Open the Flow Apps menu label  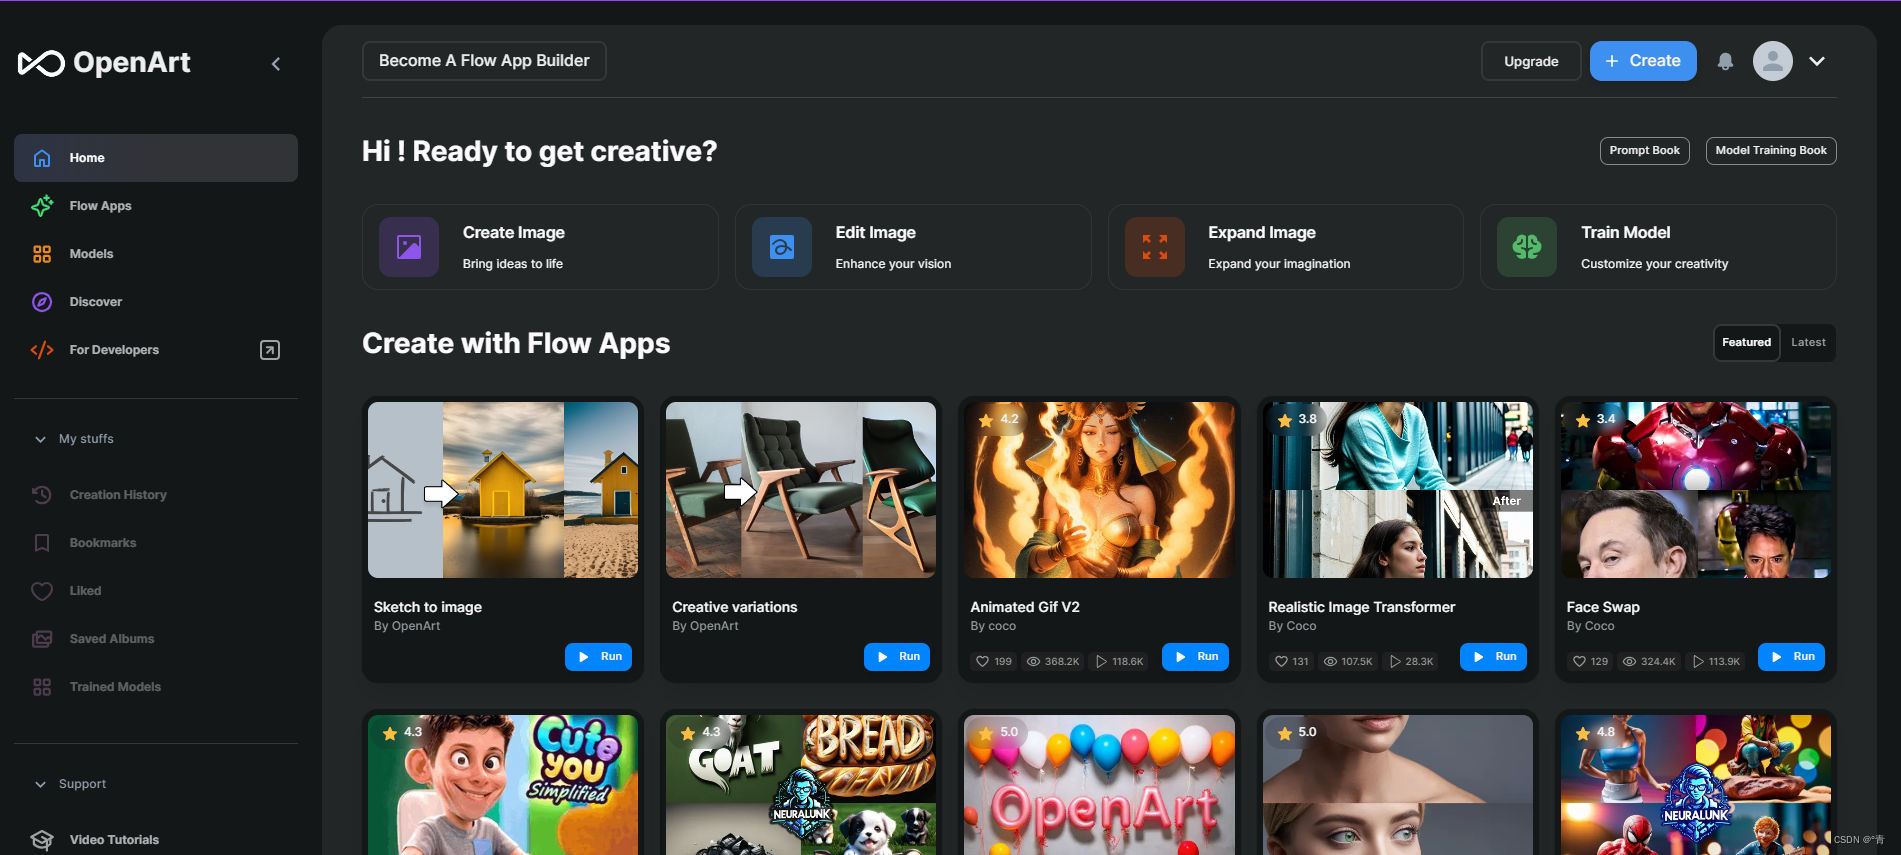(x=100, y=206)
